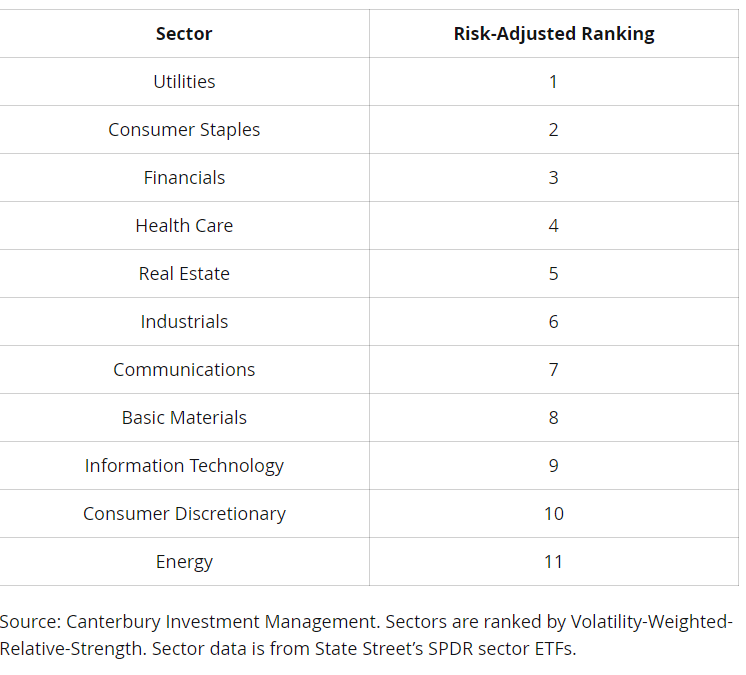746x675 pixels.
Task: Click ranking value 6 for Industrials
Action: (x=553, y=322)
